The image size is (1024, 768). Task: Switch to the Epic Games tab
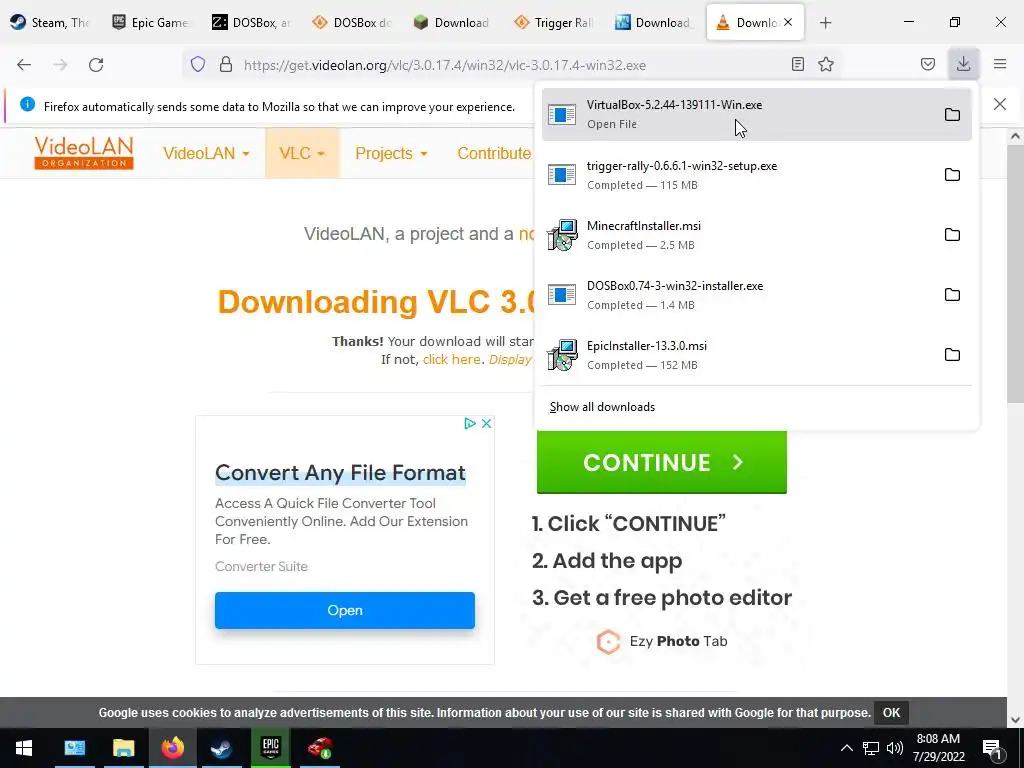point(151,23)
